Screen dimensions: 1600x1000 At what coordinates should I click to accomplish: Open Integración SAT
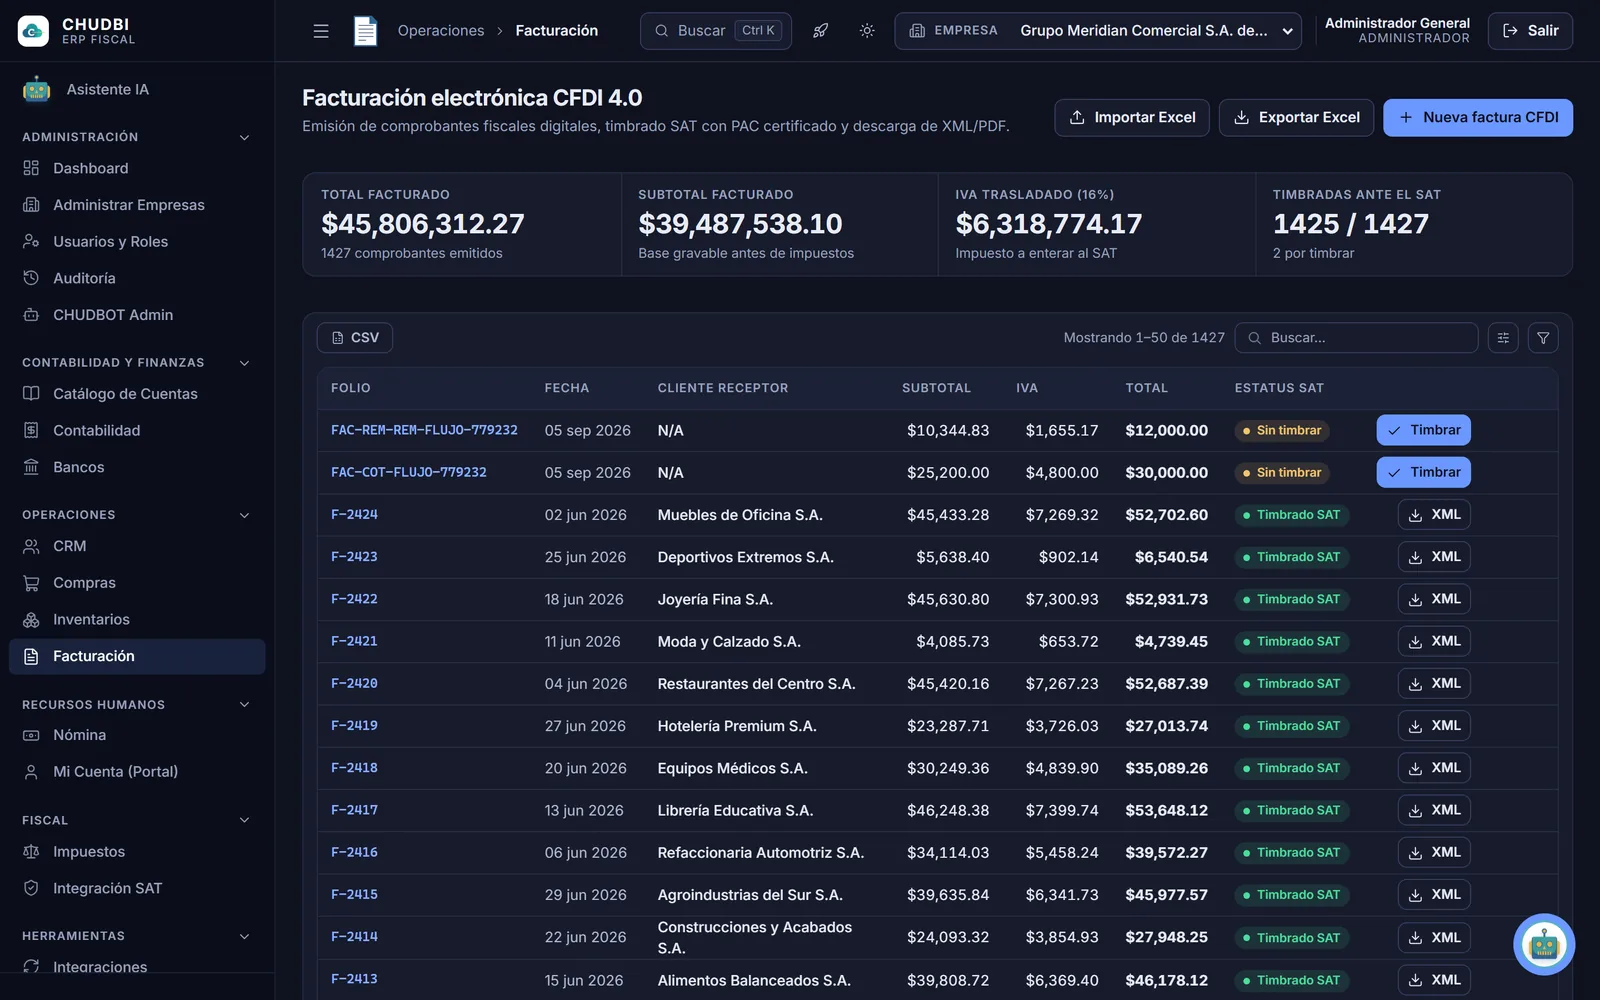[x=137, y=888]
